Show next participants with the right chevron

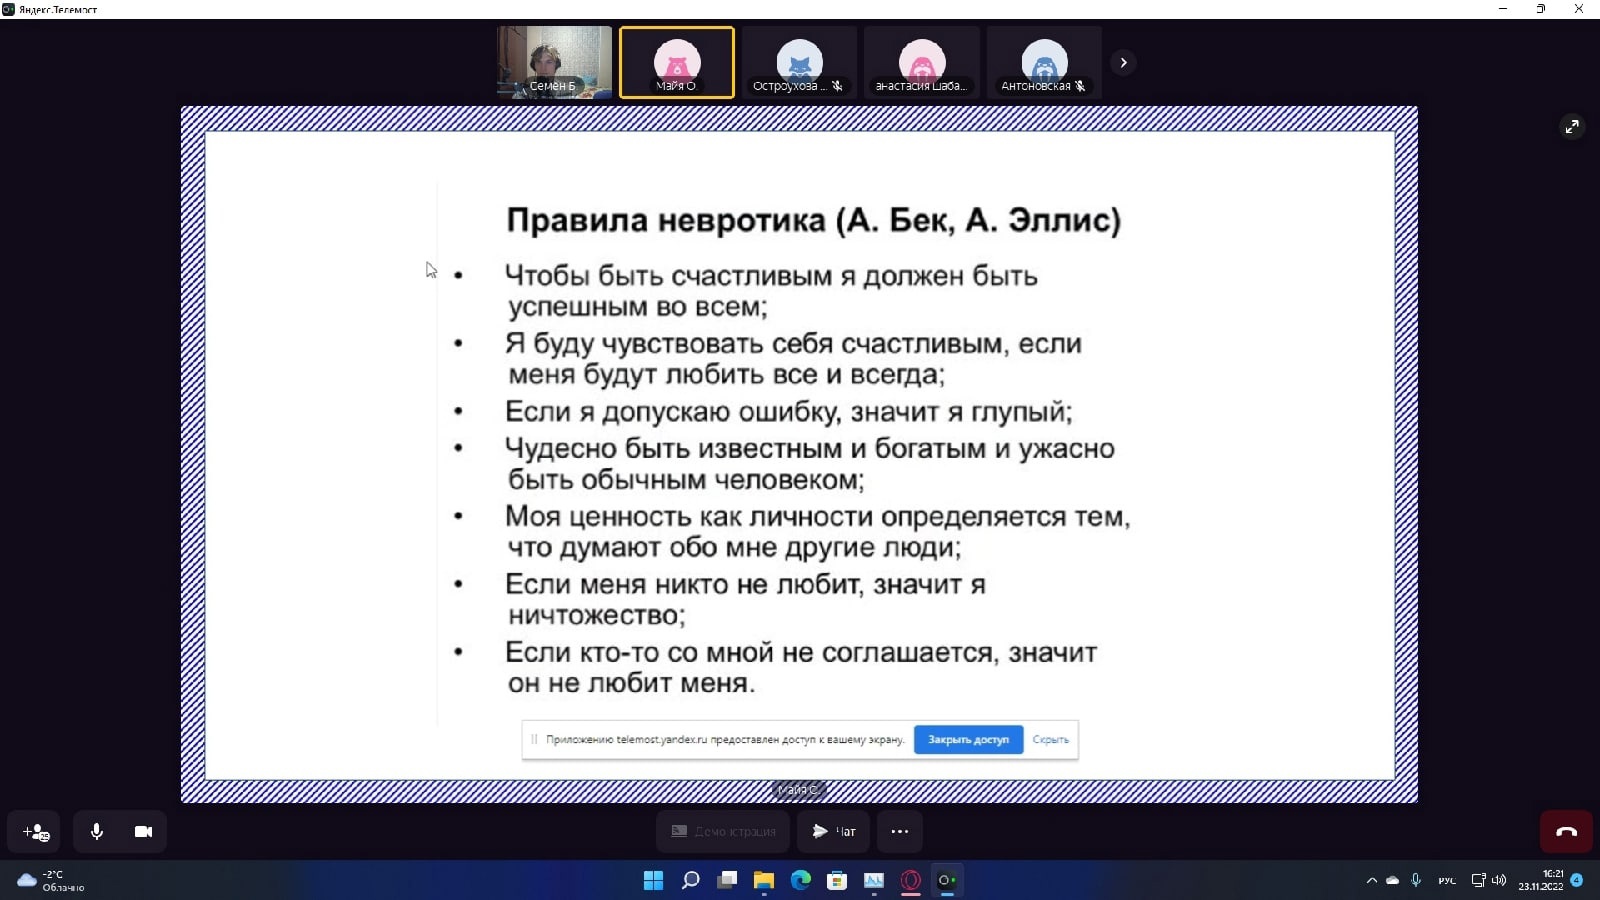[x=1123, y=63]
